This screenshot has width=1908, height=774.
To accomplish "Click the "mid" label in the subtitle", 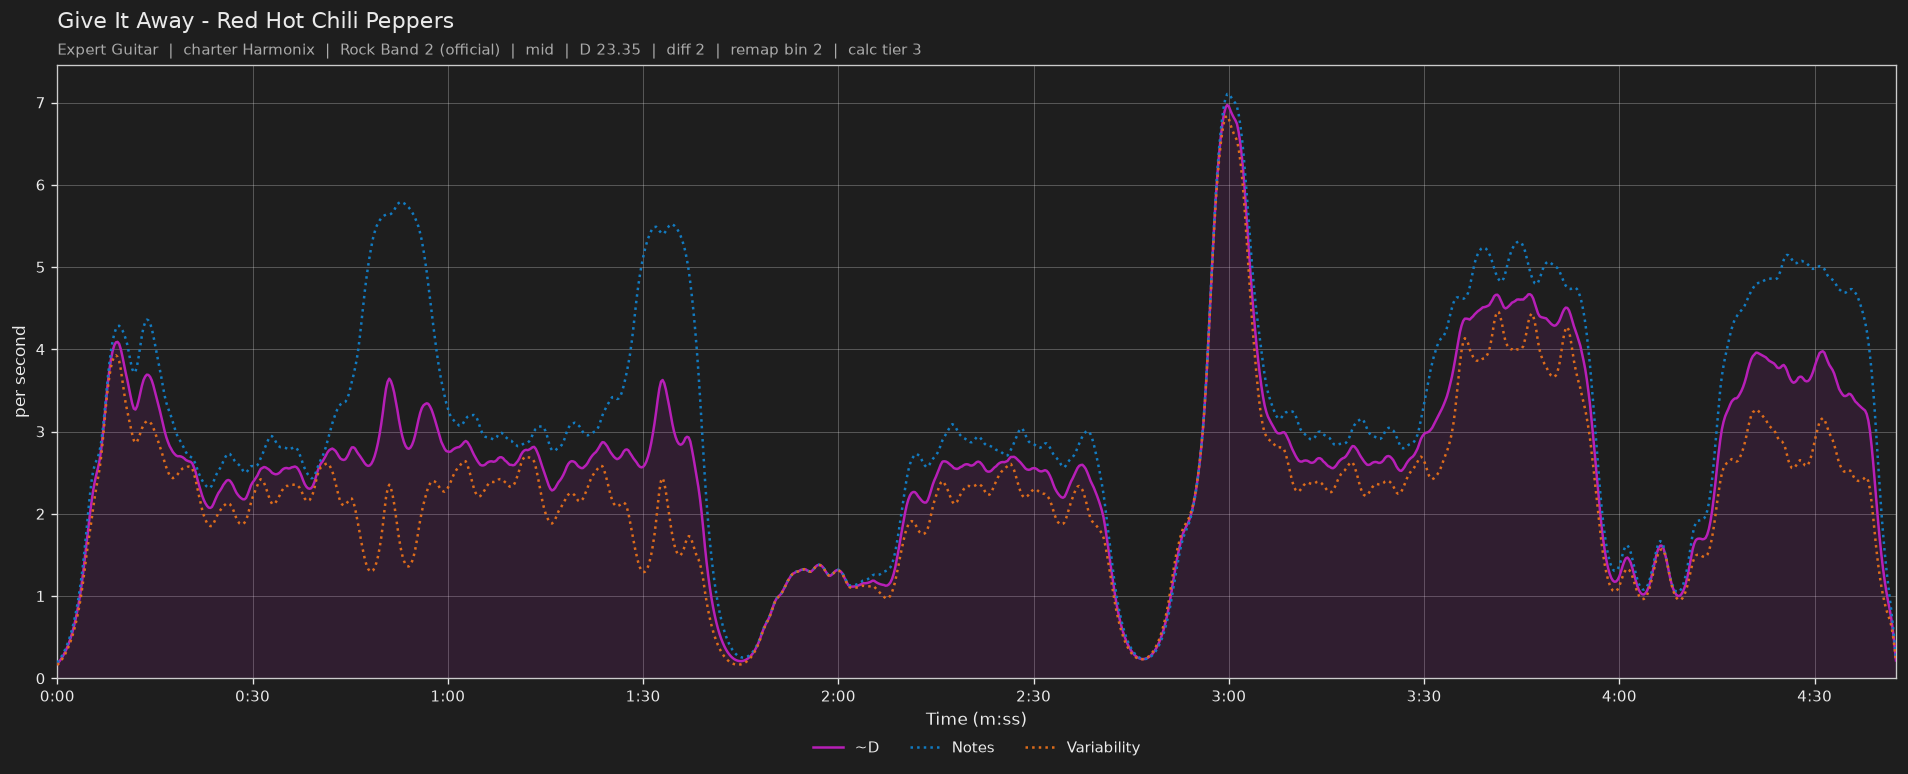I will click(x=540, y=50).
